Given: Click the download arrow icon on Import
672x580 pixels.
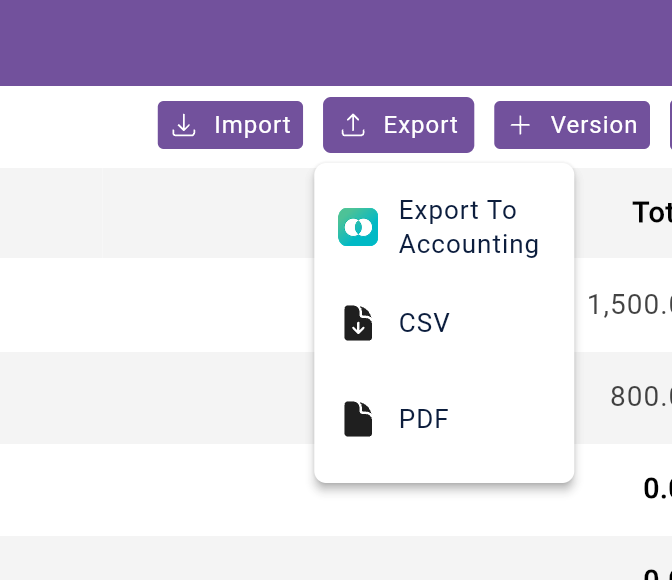Looking at the screenshot, I should point(184,125).
